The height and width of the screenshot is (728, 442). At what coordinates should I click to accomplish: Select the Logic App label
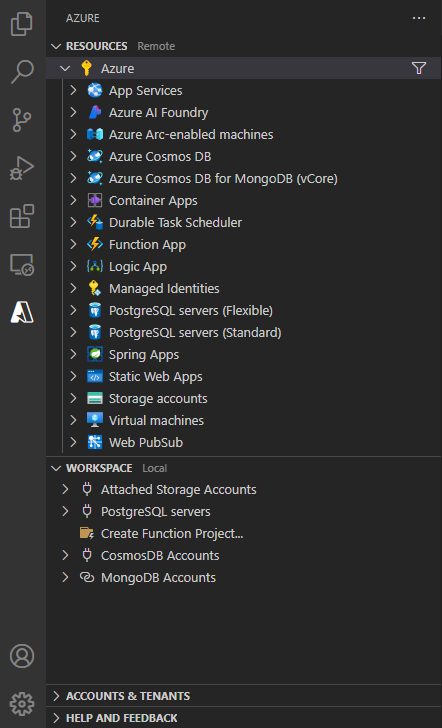[x=138, y=266]
